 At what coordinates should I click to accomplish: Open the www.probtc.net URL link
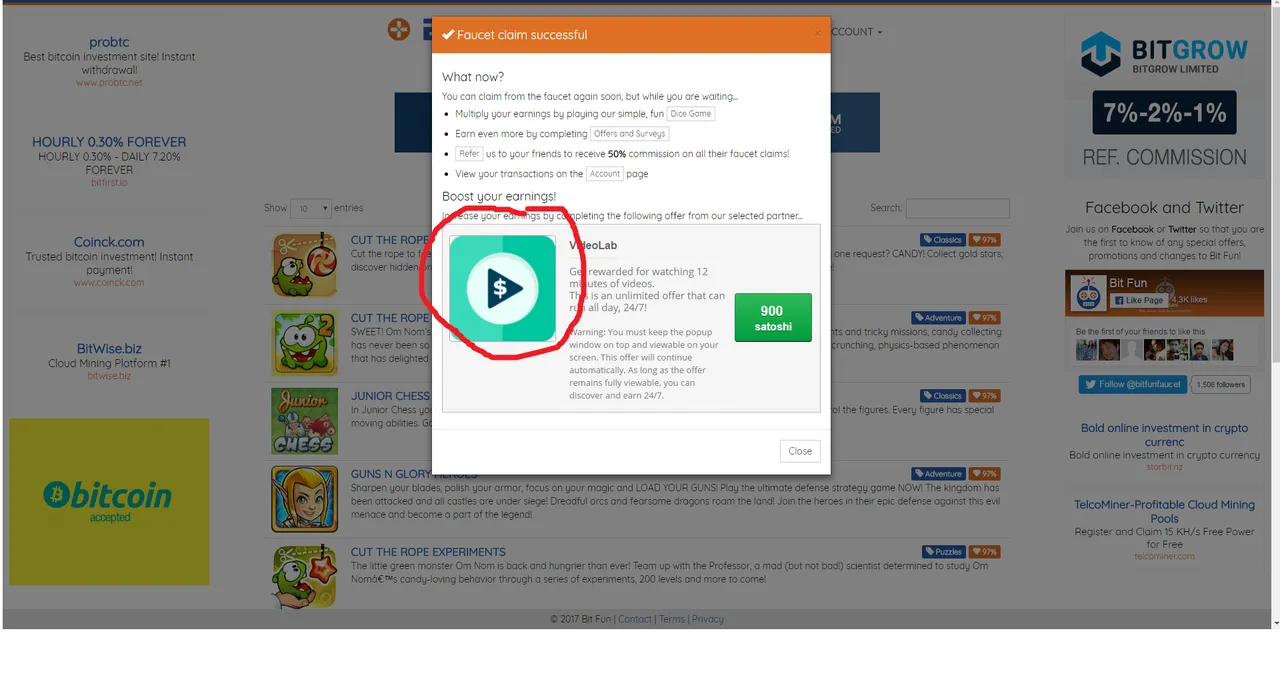109,83
